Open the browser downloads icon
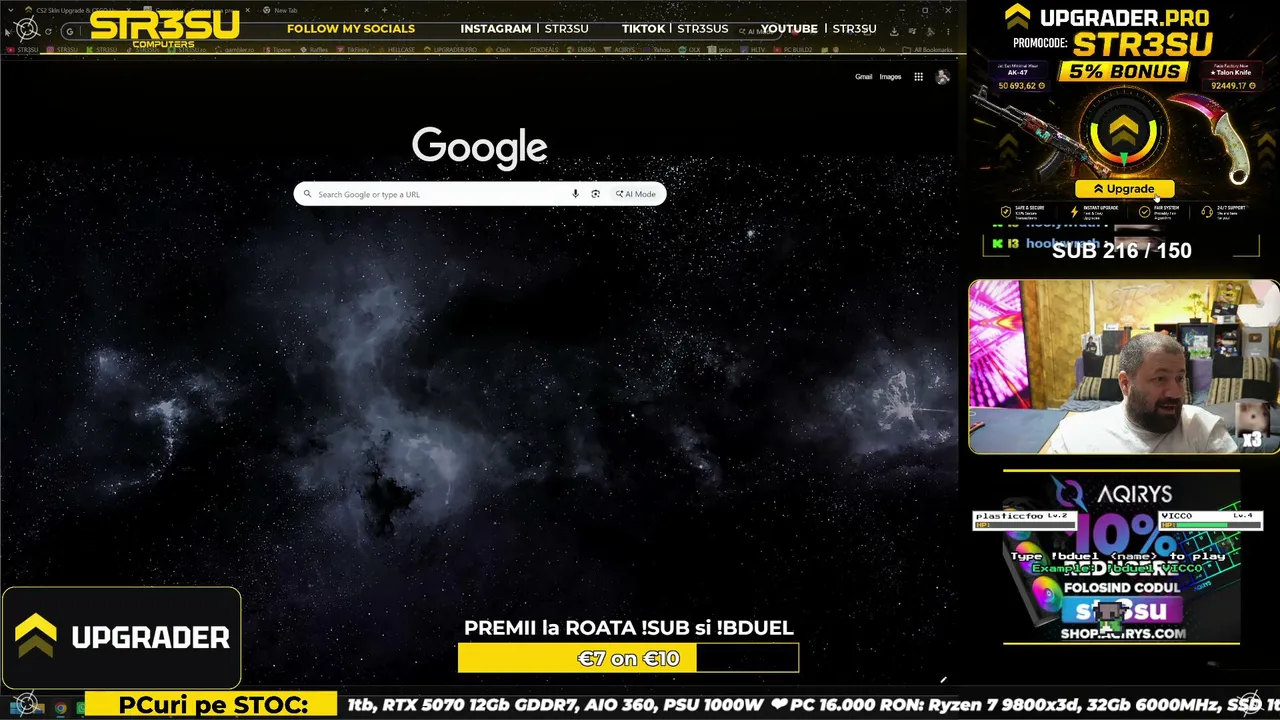The height and width of the screenshot is (720, 1280). (894, 31)
